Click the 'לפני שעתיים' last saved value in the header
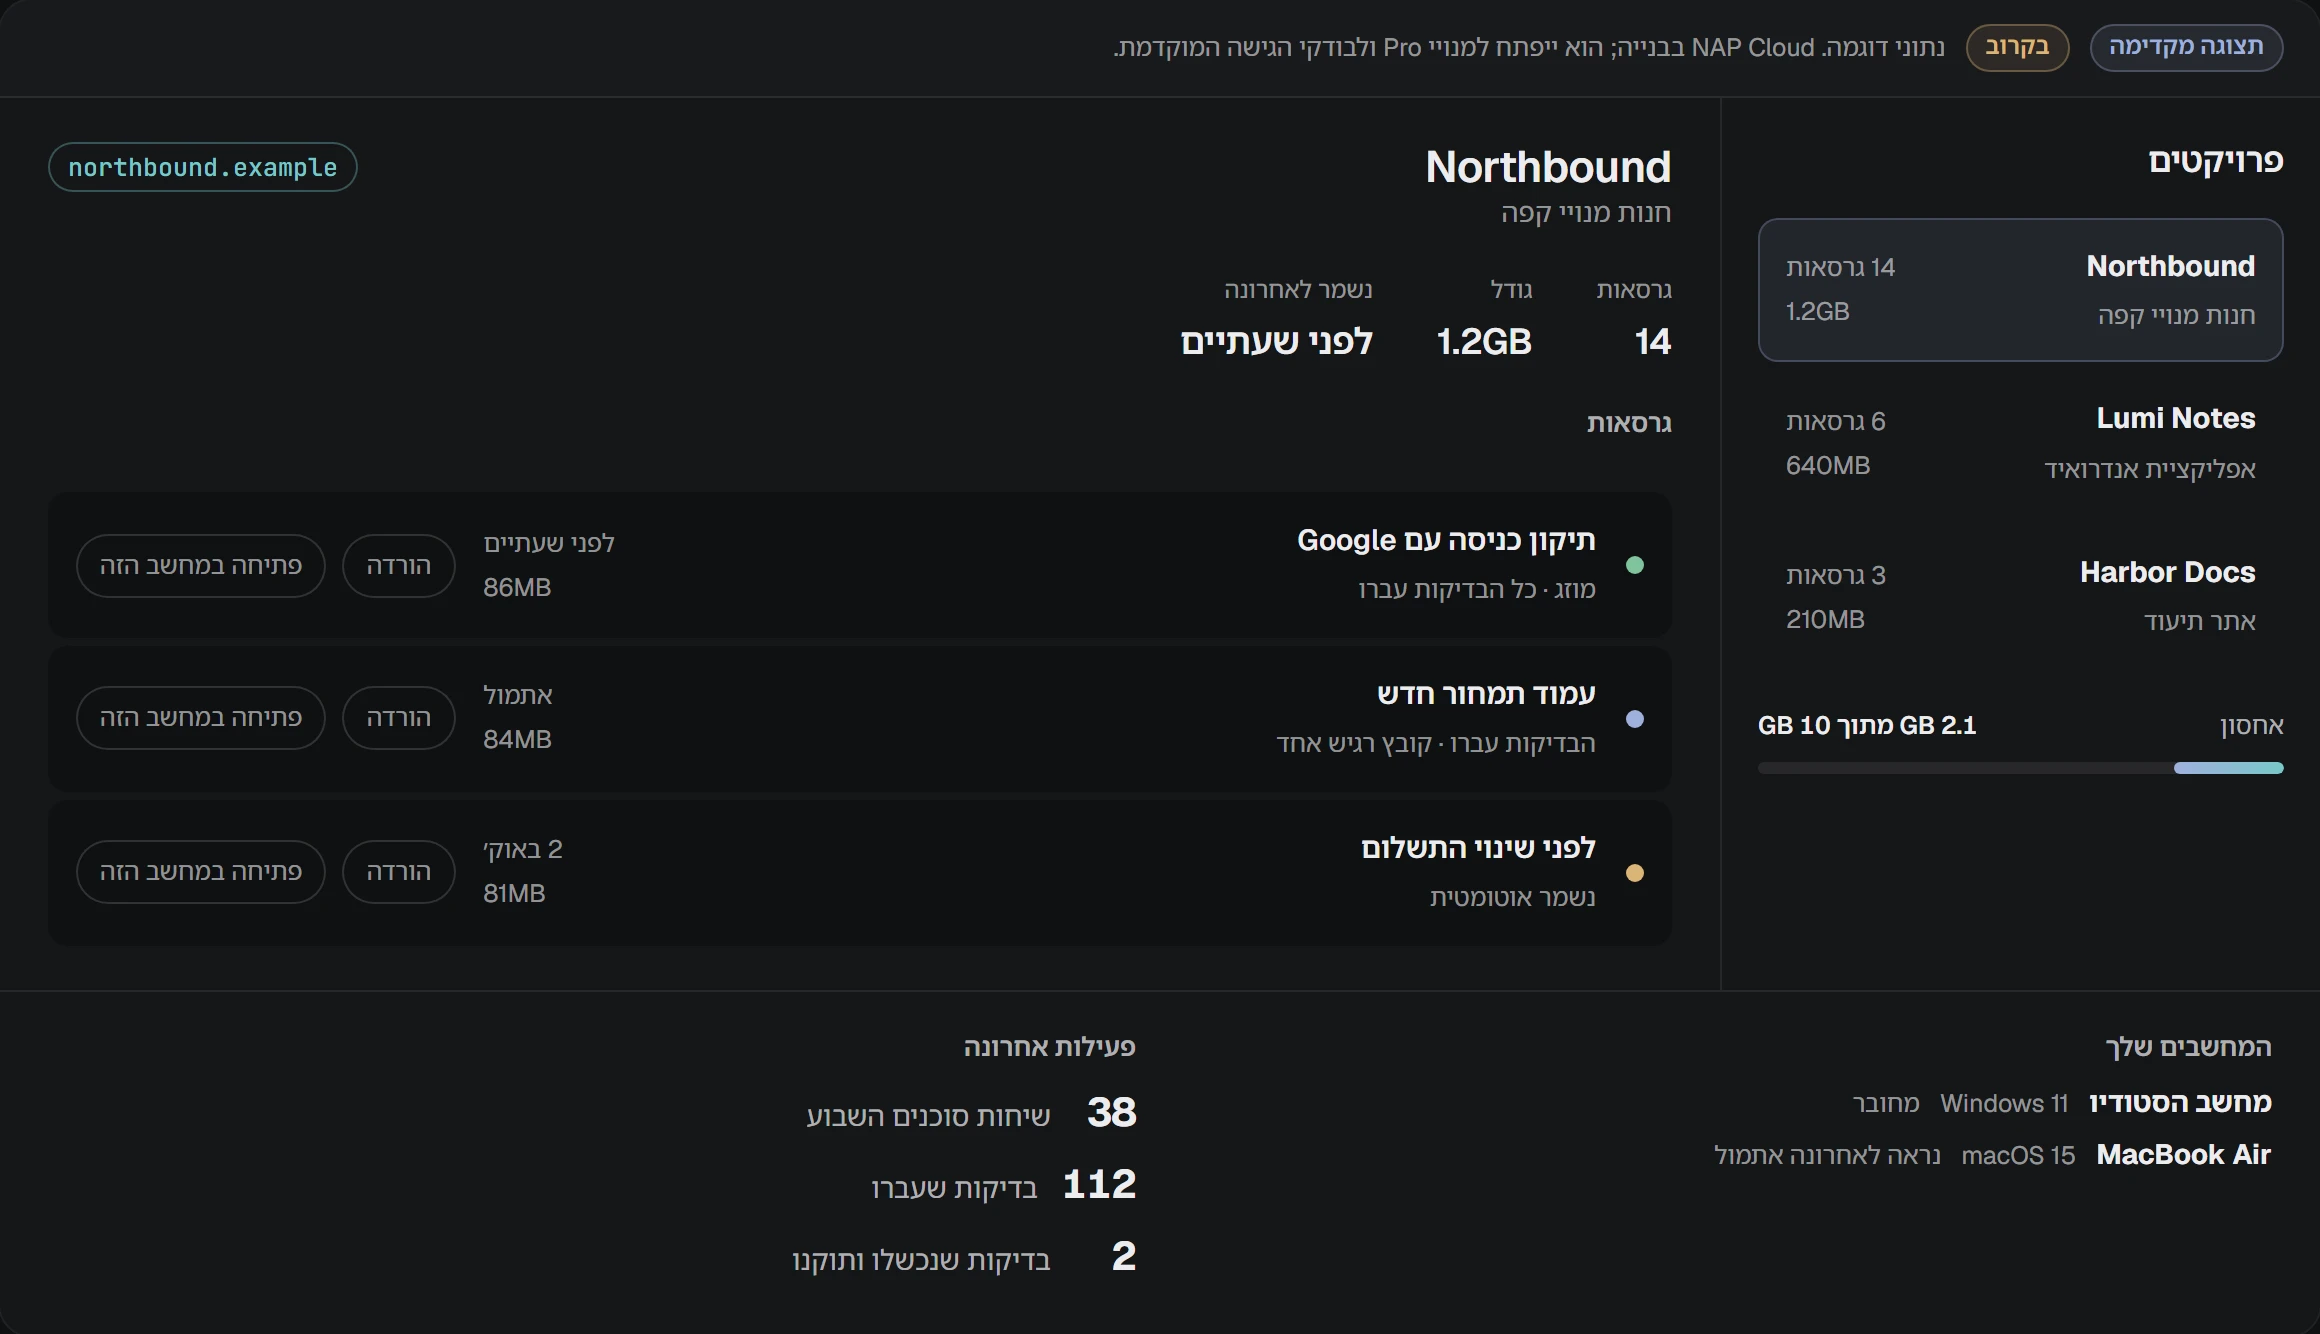This screenshot has width=2320, height=1334. [x=1277, y=342]
